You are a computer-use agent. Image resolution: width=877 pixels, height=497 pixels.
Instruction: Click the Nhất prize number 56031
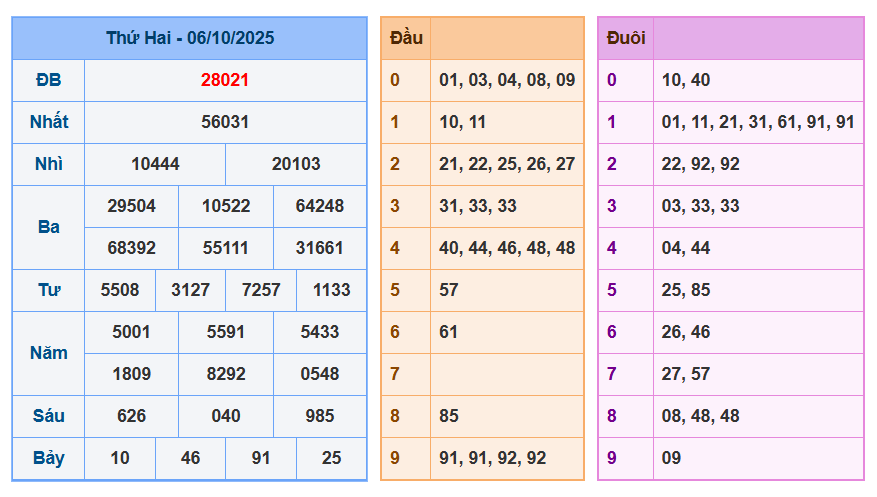click(x=225, y=122)
